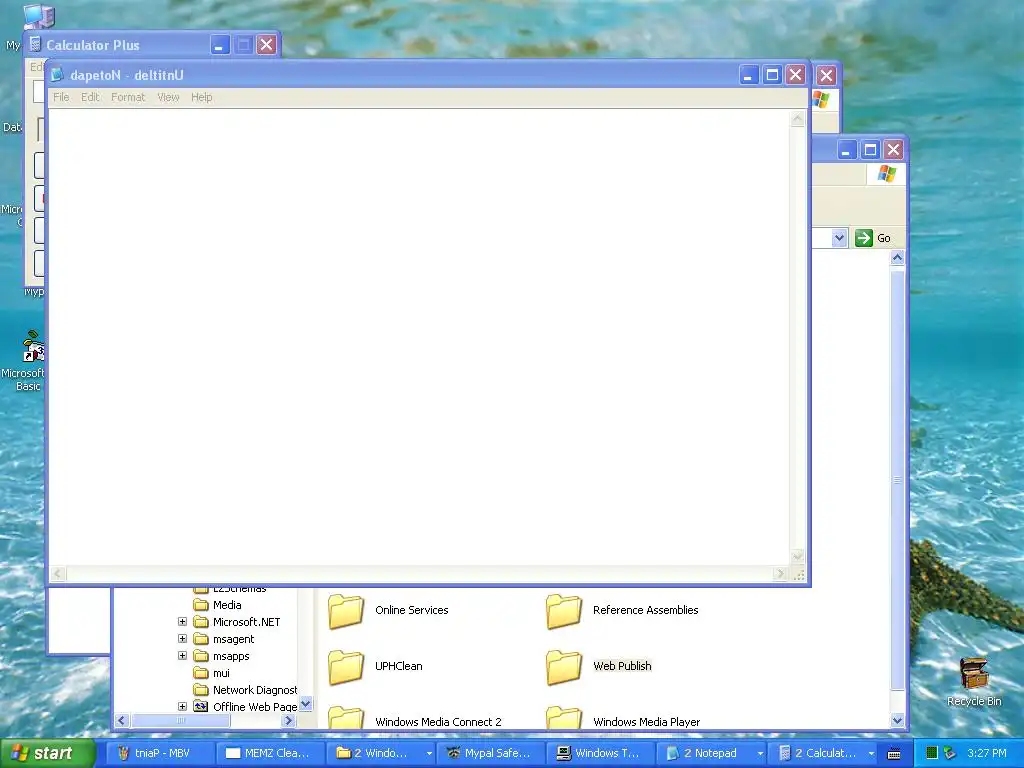Open the Help menu in Notepad

201,97
